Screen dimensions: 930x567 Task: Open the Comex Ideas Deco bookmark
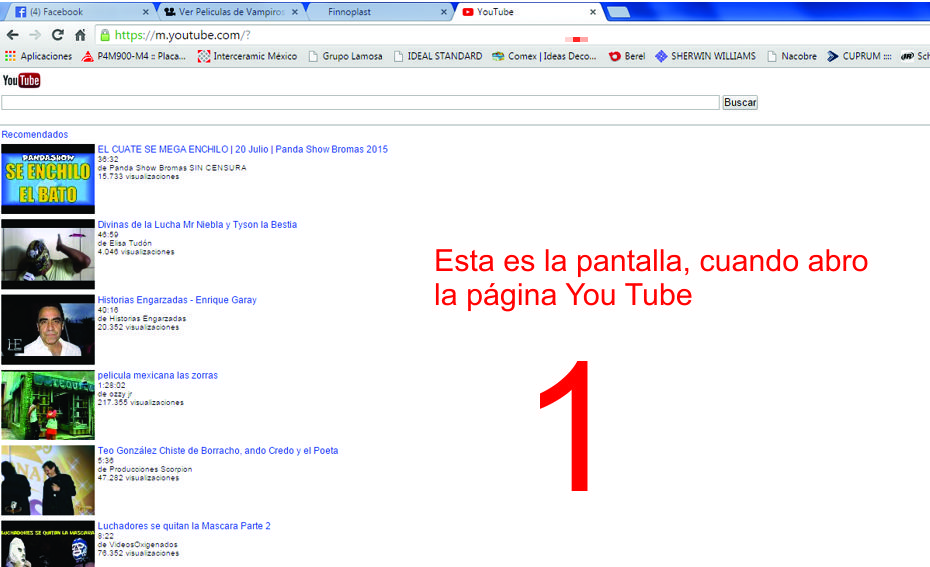(x=544, y=56)
